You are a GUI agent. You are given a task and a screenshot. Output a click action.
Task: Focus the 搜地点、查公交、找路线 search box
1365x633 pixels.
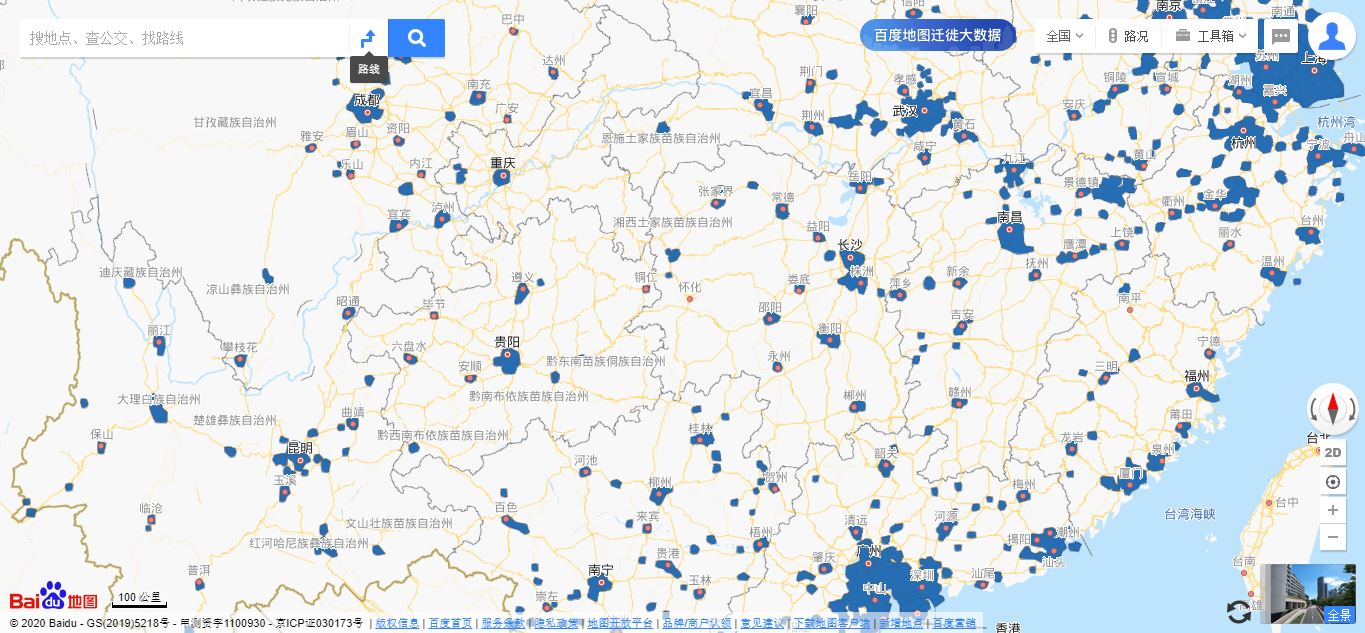click(x=185, y=39)
